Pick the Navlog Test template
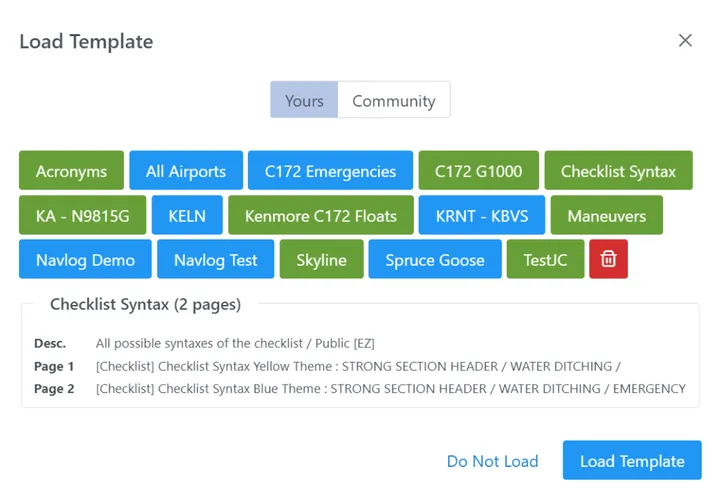 point(215,259)
